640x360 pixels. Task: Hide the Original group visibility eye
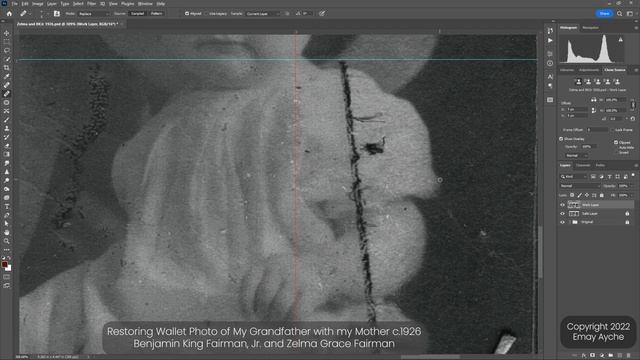(562, 222)
